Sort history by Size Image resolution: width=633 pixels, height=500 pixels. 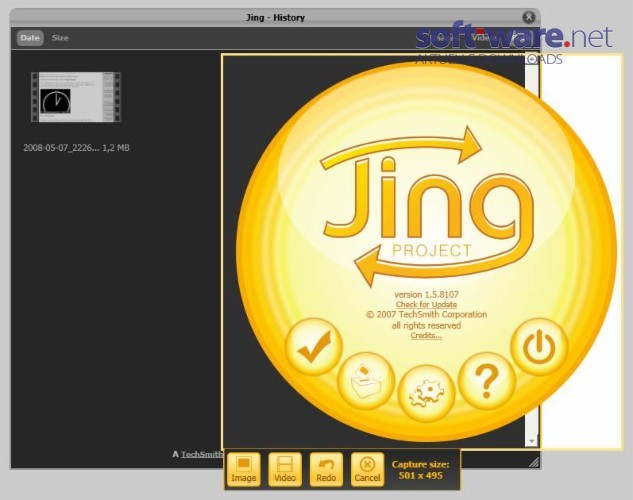(60, 38)
